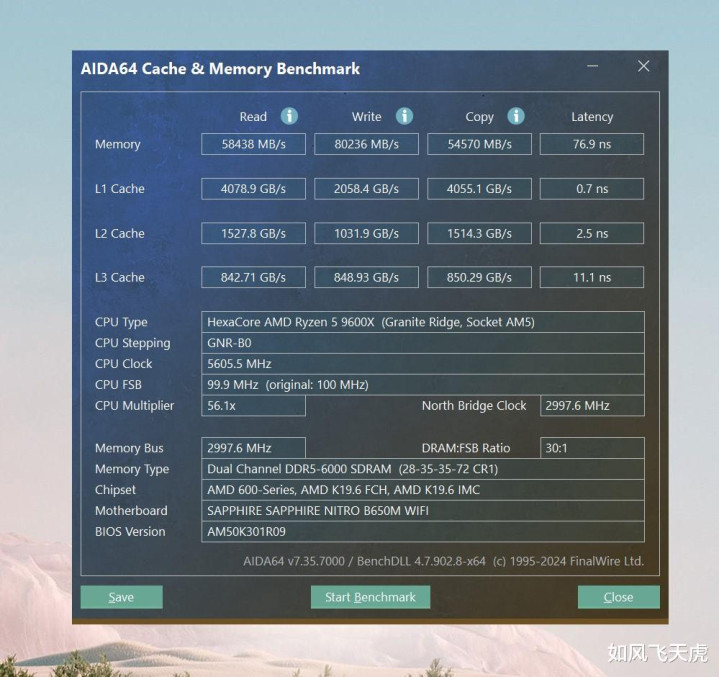Click the L3 Cache Copy value 850.29 GB/s
This screenshot has height=677, width=719.
pyautogui.click(x=480, y=277)
